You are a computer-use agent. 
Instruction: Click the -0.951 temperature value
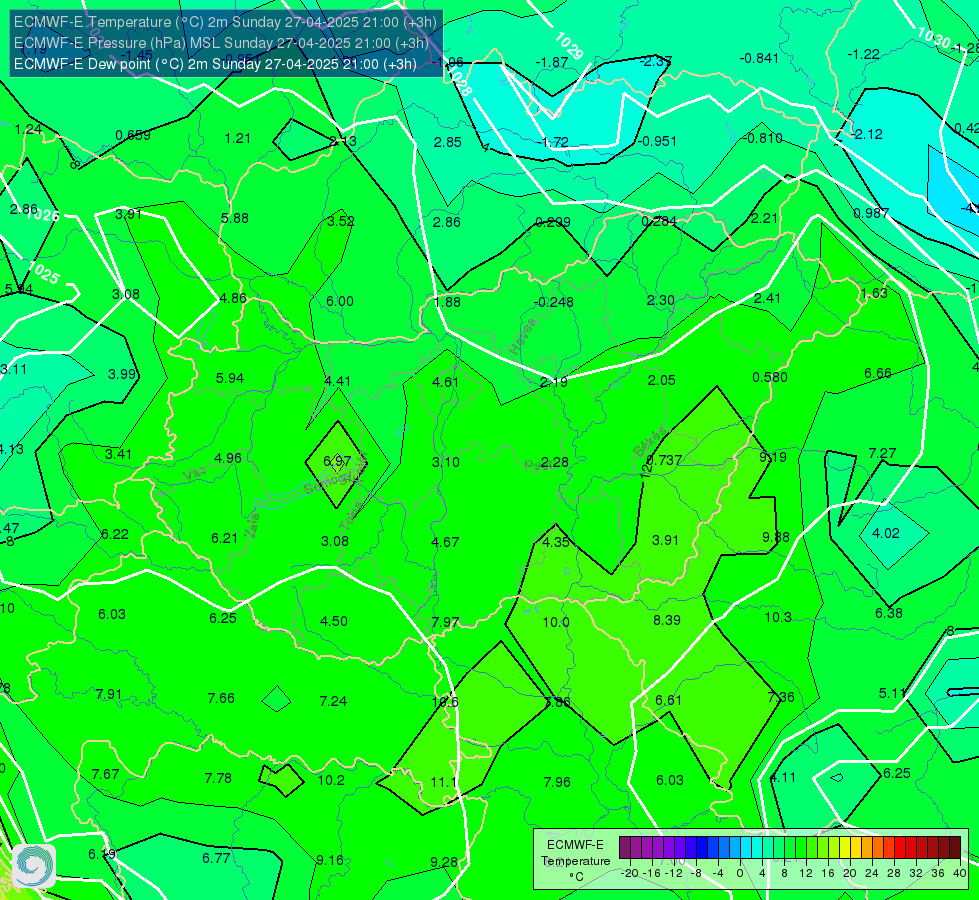click(657, 141)
